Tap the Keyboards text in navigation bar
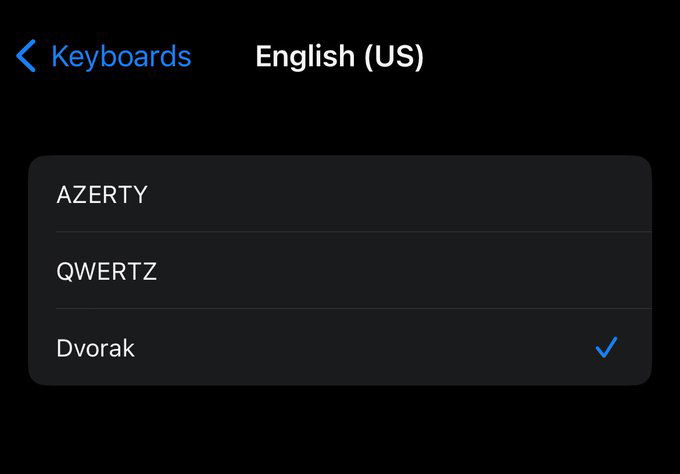This screenshot has height=474, width=680. (x=121, y=56)
